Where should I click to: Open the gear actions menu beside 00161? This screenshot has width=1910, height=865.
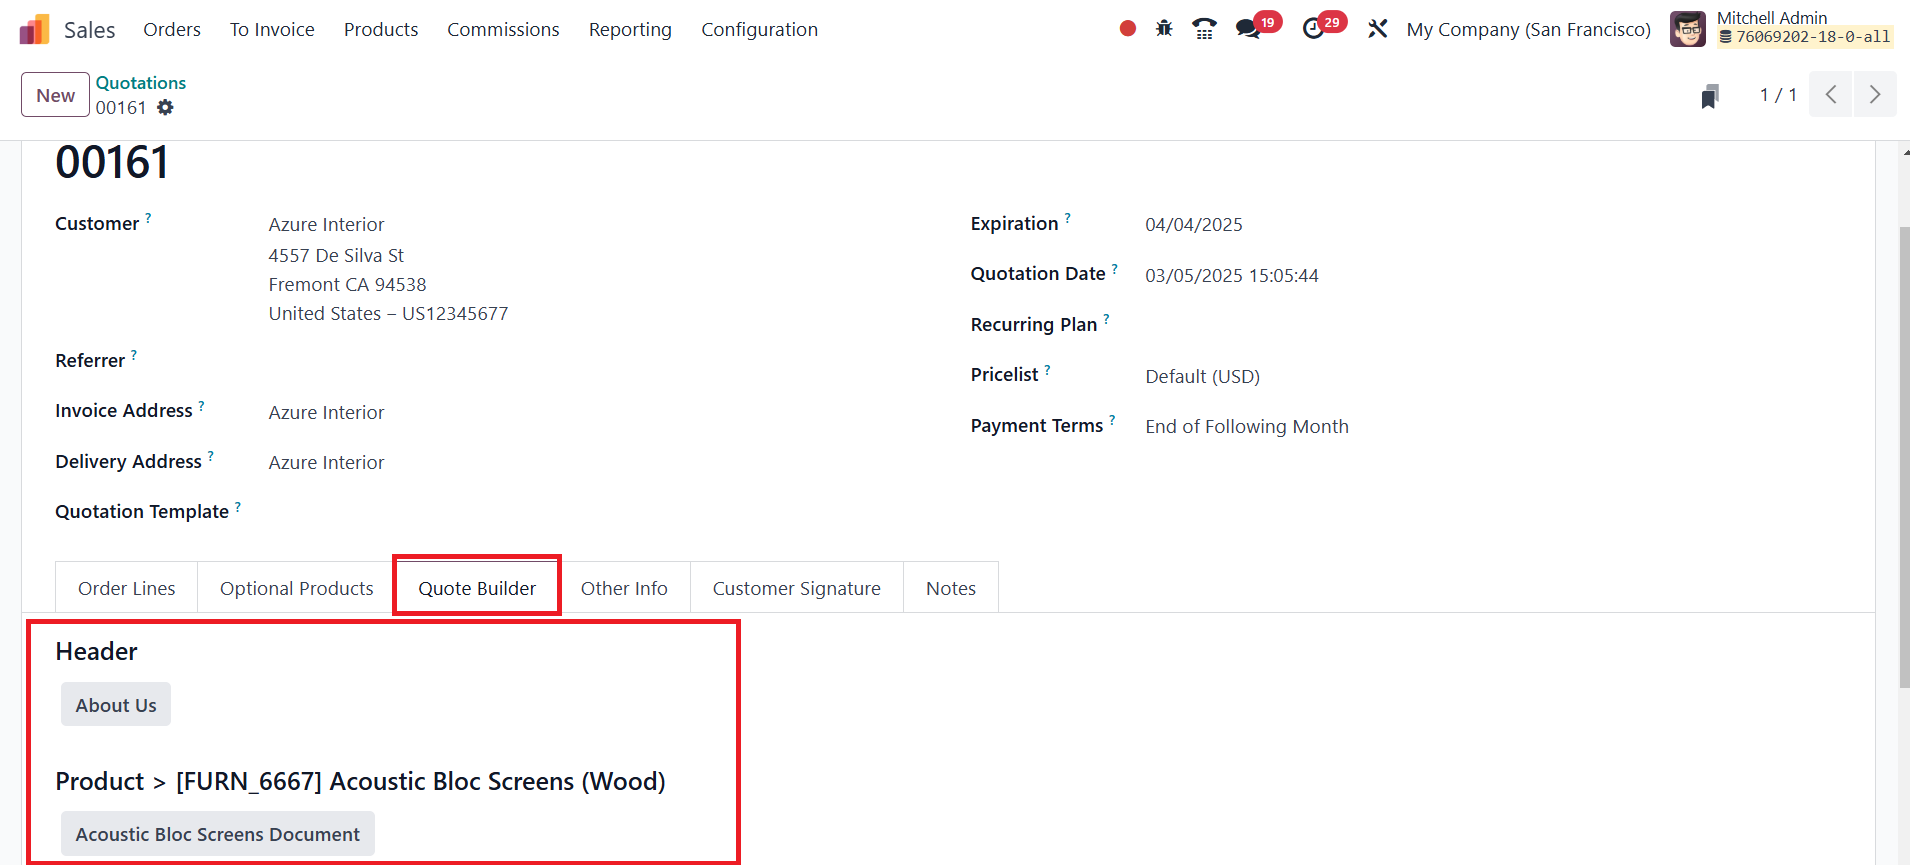click(x=166, y=107)
